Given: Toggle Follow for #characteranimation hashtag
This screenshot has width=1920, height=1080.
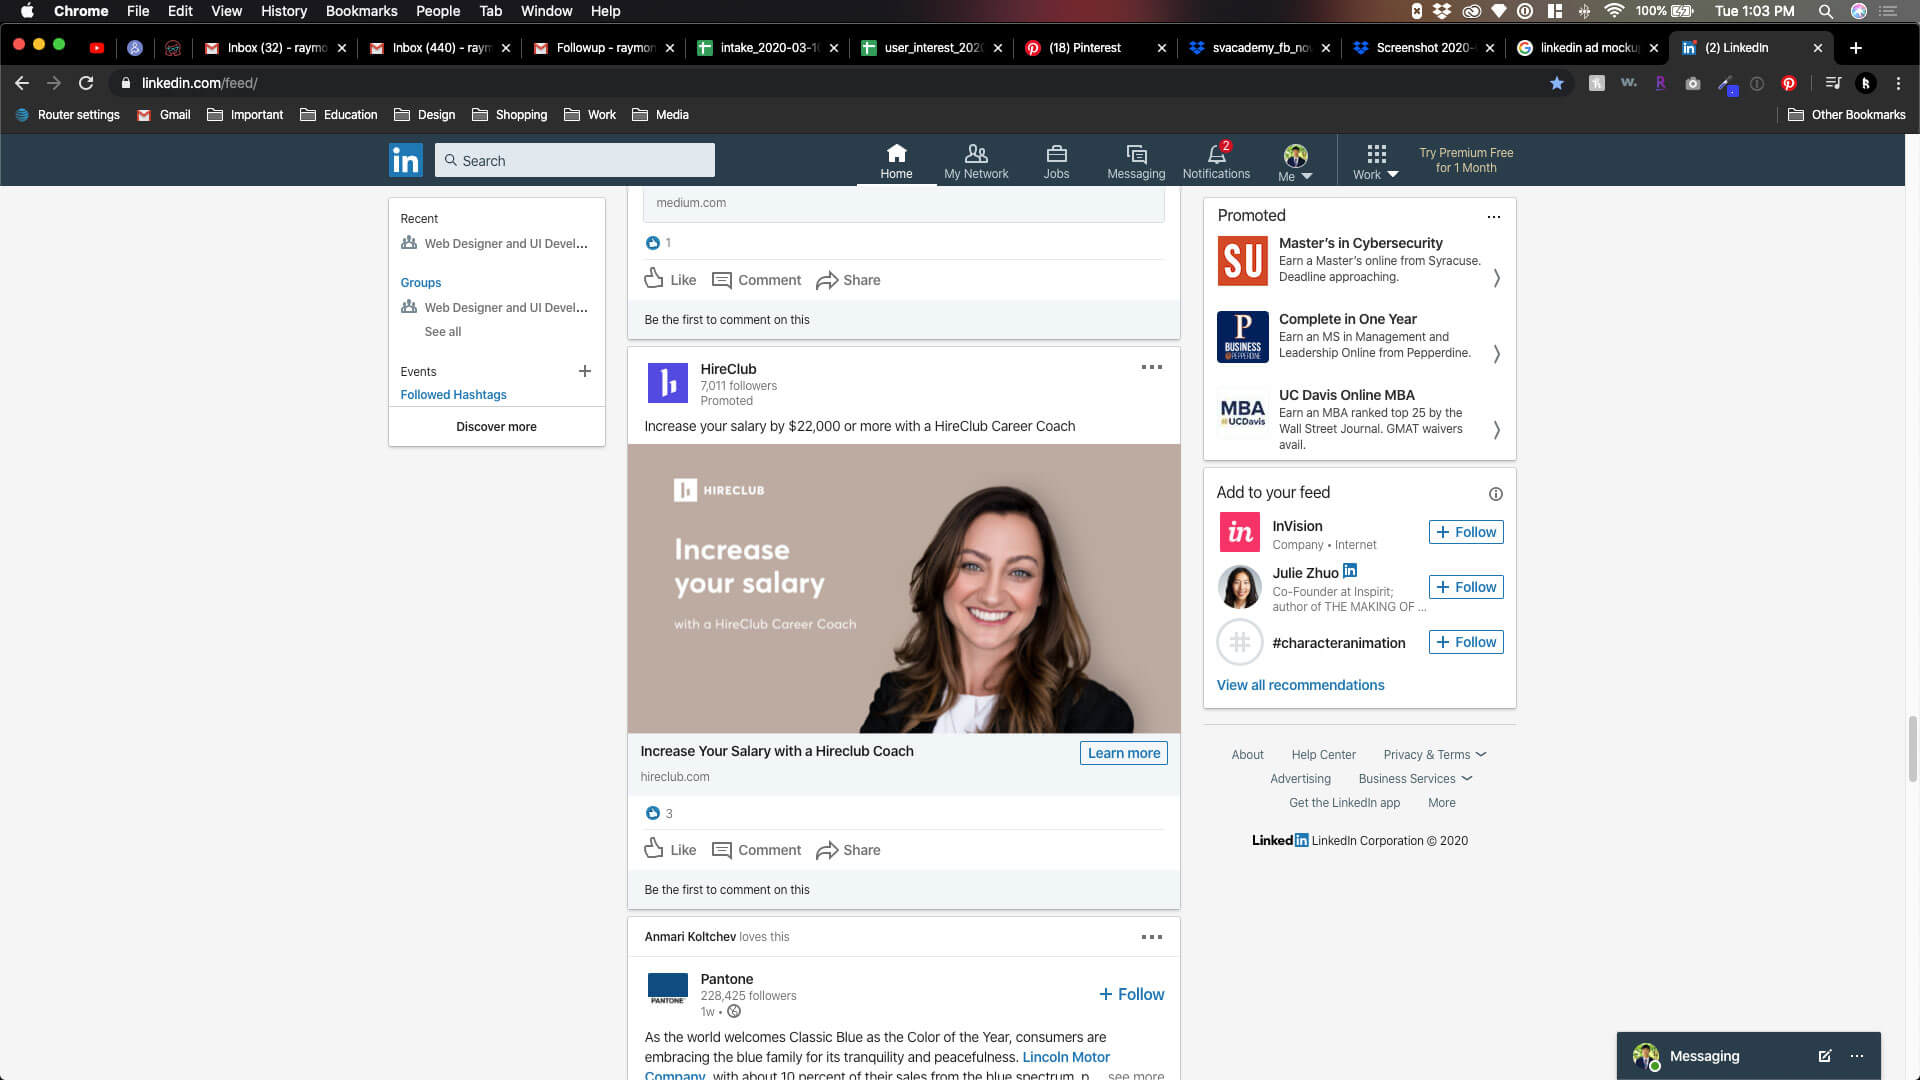Looking at the screenshot, I should [1466, 642].
